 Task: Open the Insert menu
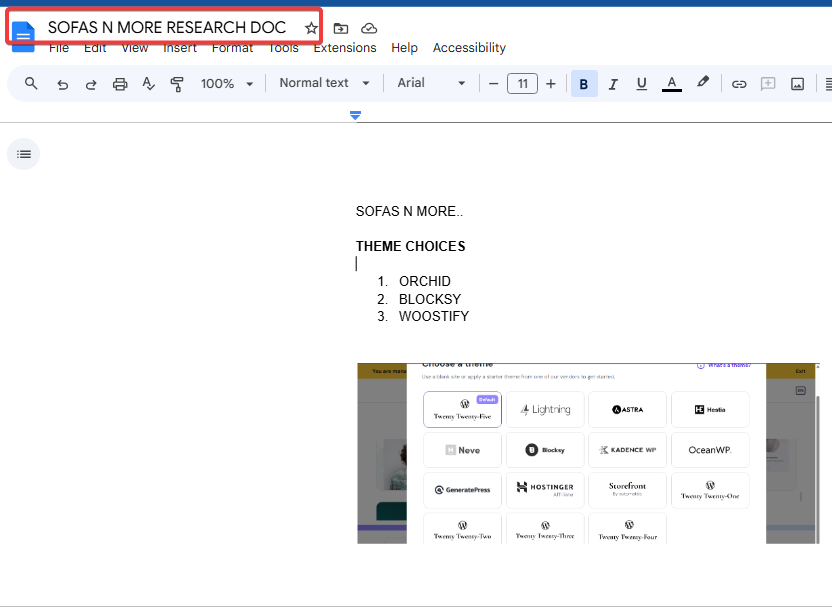[180, 48]
